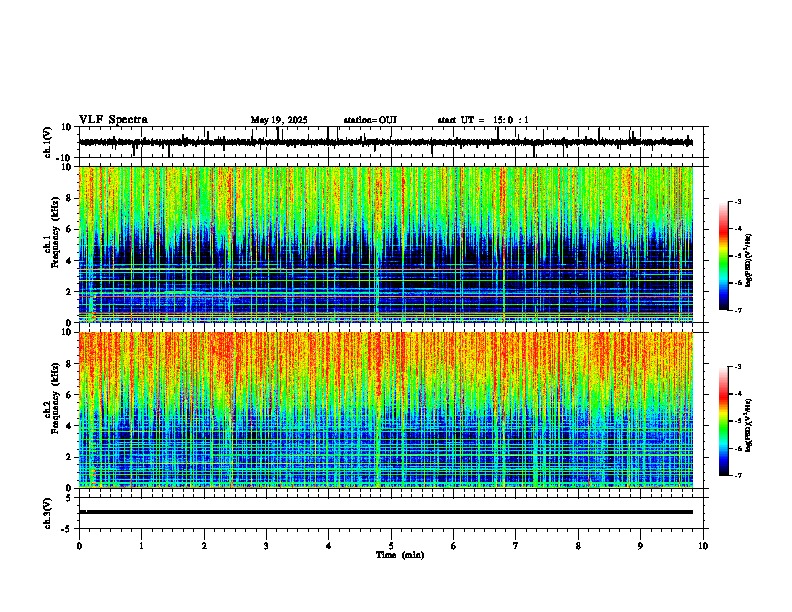Screen dimensions: 792x612
Task: Click the time axis tick label "10" at the right end
Action: 703,546
